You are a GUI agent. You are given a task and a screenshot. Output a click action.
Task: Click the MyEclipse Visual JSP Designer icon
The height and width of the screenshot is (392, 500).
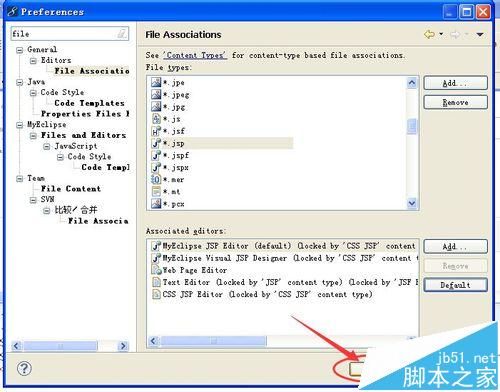pyautogui.click(x=156, y=258)
